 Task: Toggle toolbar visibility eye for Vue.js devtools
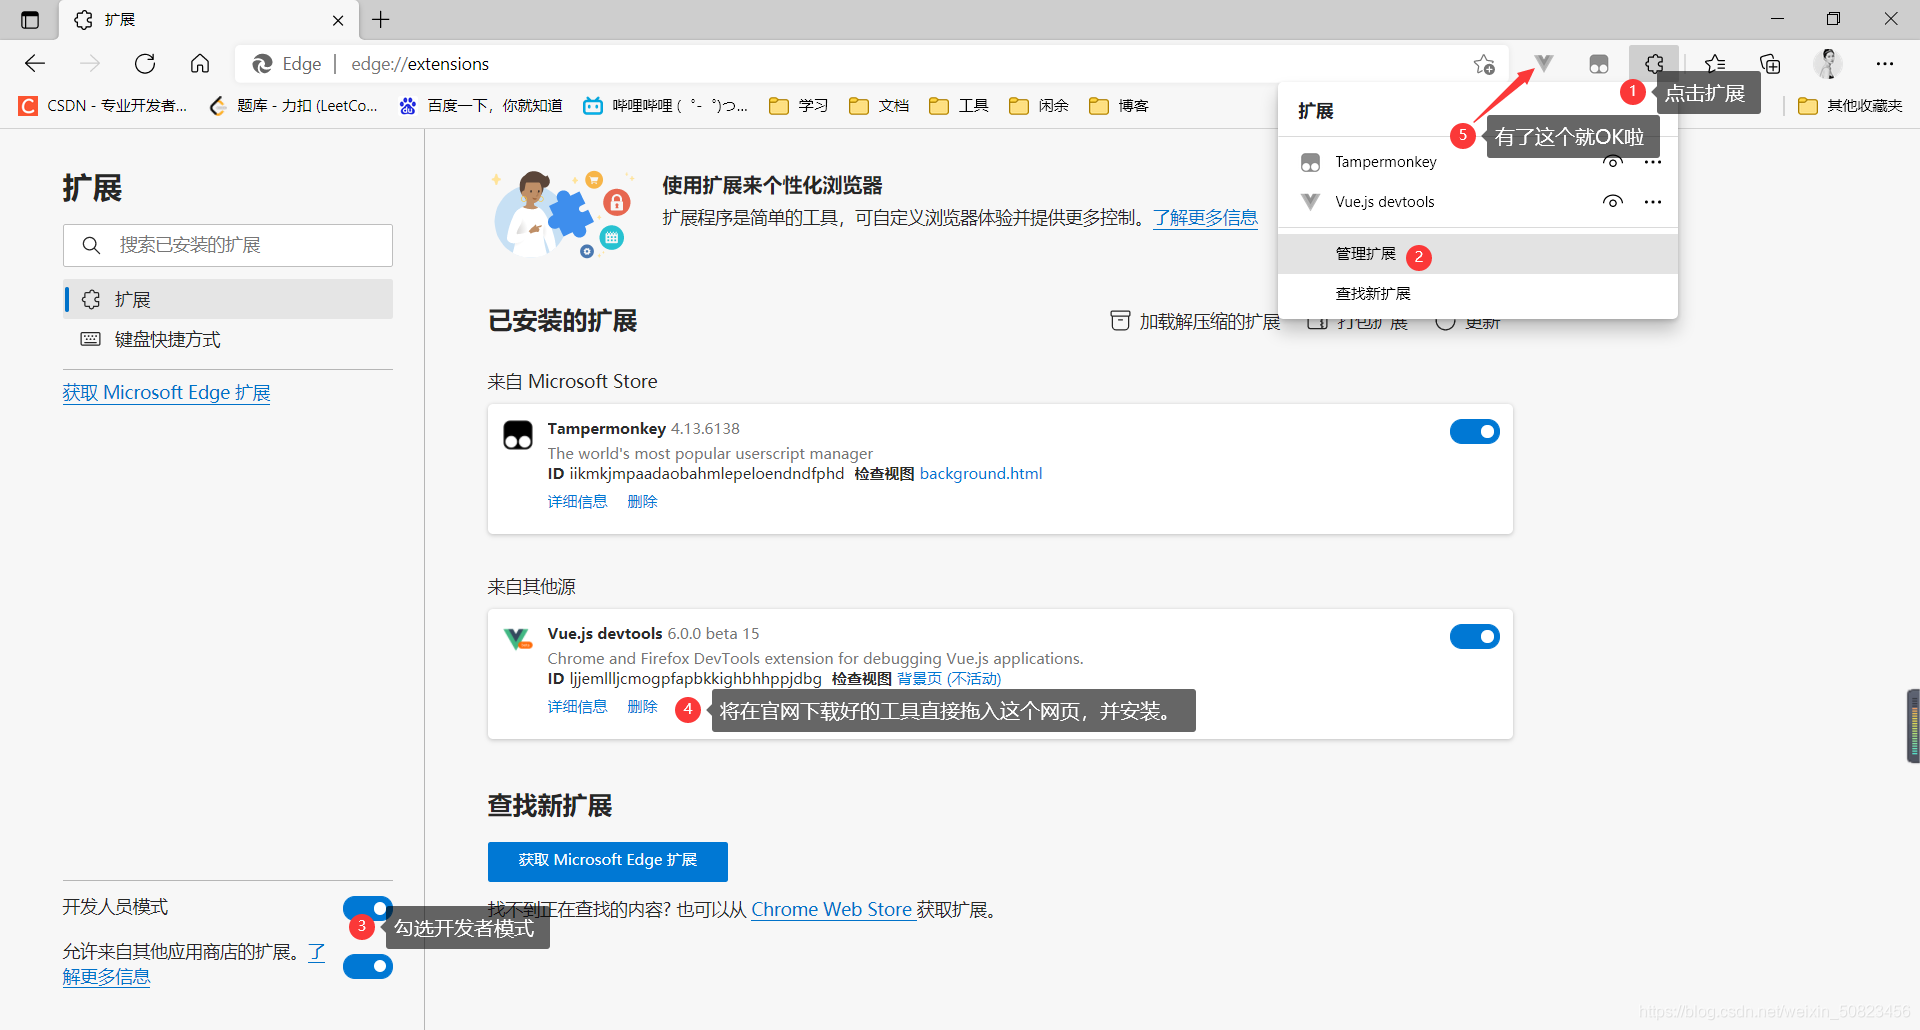coord(1612,202)
